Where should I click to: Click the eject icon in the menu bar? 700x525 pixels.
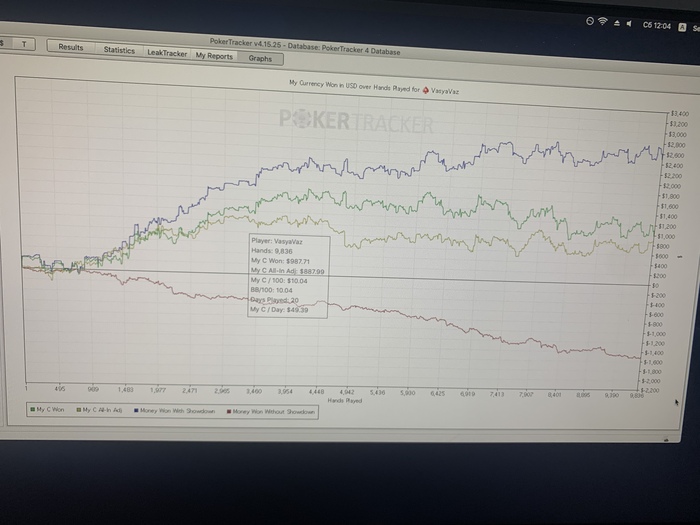pos(617,23)
